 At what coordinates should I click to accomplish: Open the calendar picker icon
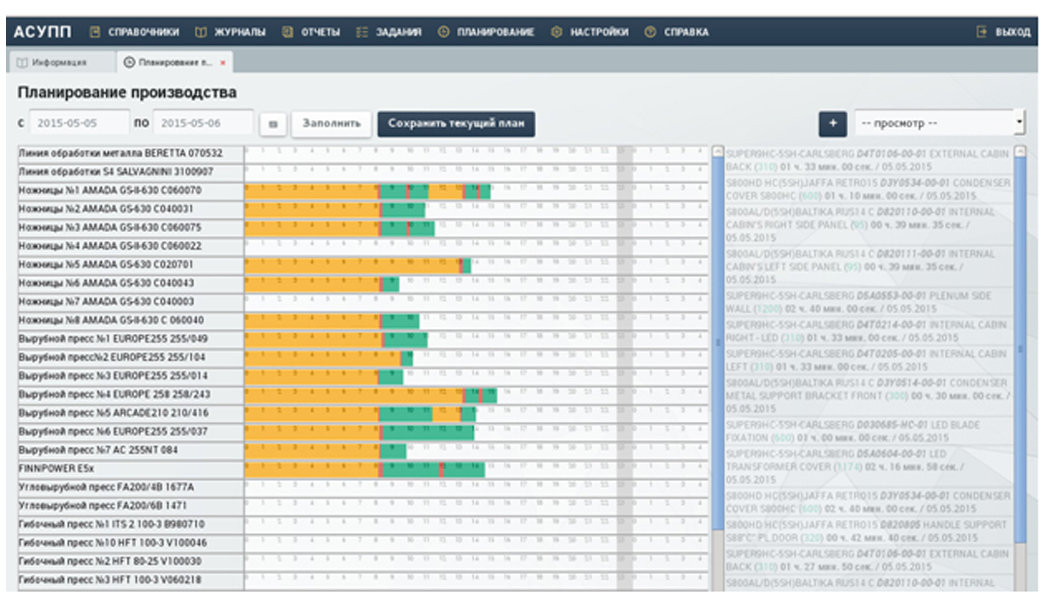pos(273,124)
